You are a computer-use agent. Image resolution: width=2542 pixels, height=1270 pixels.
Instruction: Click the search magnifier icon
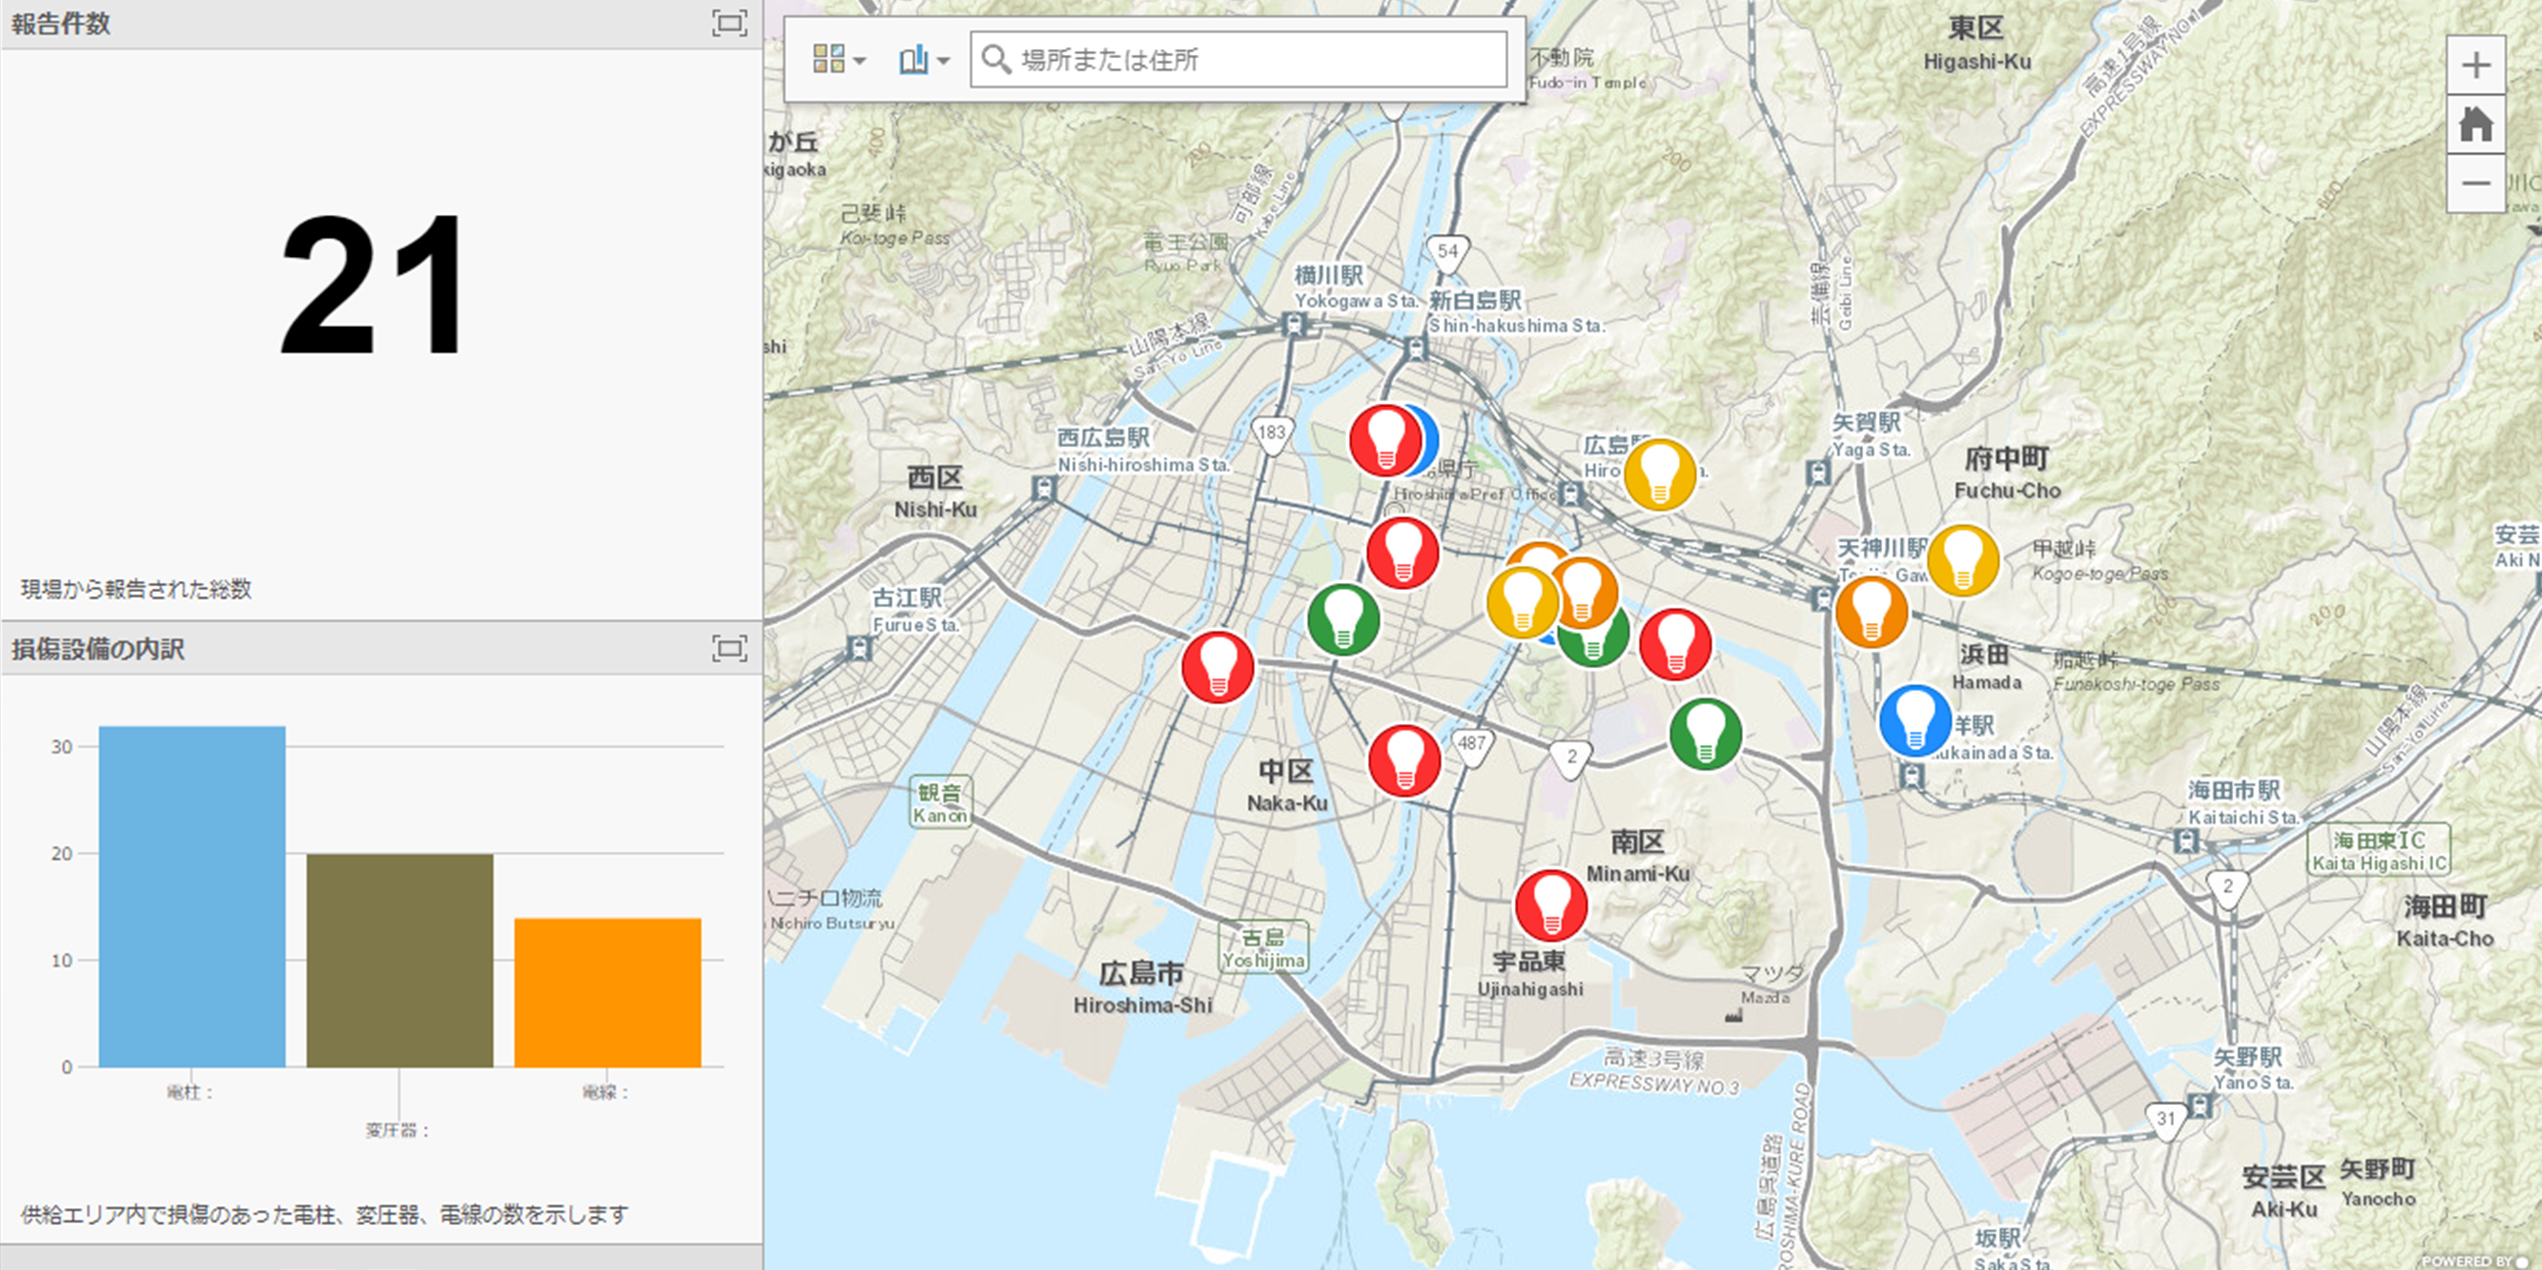coord(995,60)
